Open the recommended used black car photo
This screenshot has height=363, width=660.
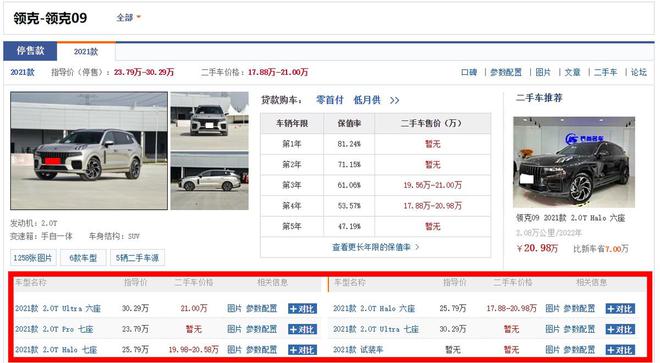(x=574, y=162)
